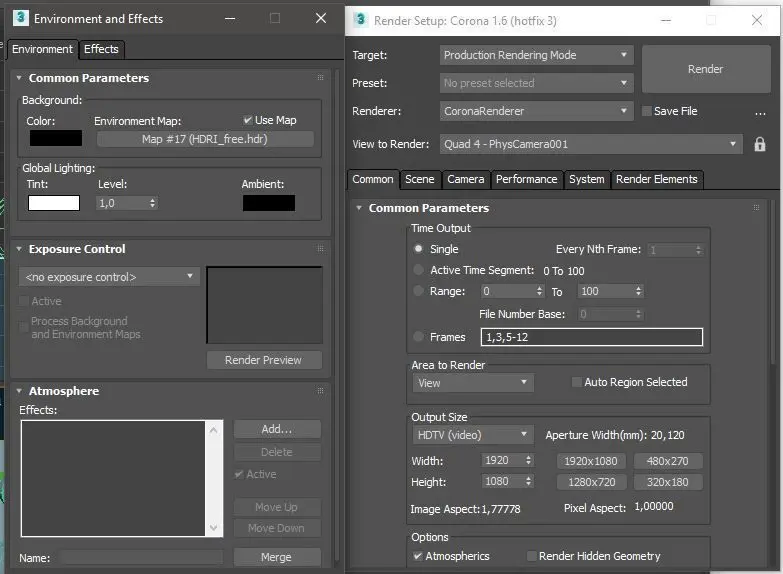Open the black Background Color swatch
This screenshot has width=783, height=574.
point(55,138)
